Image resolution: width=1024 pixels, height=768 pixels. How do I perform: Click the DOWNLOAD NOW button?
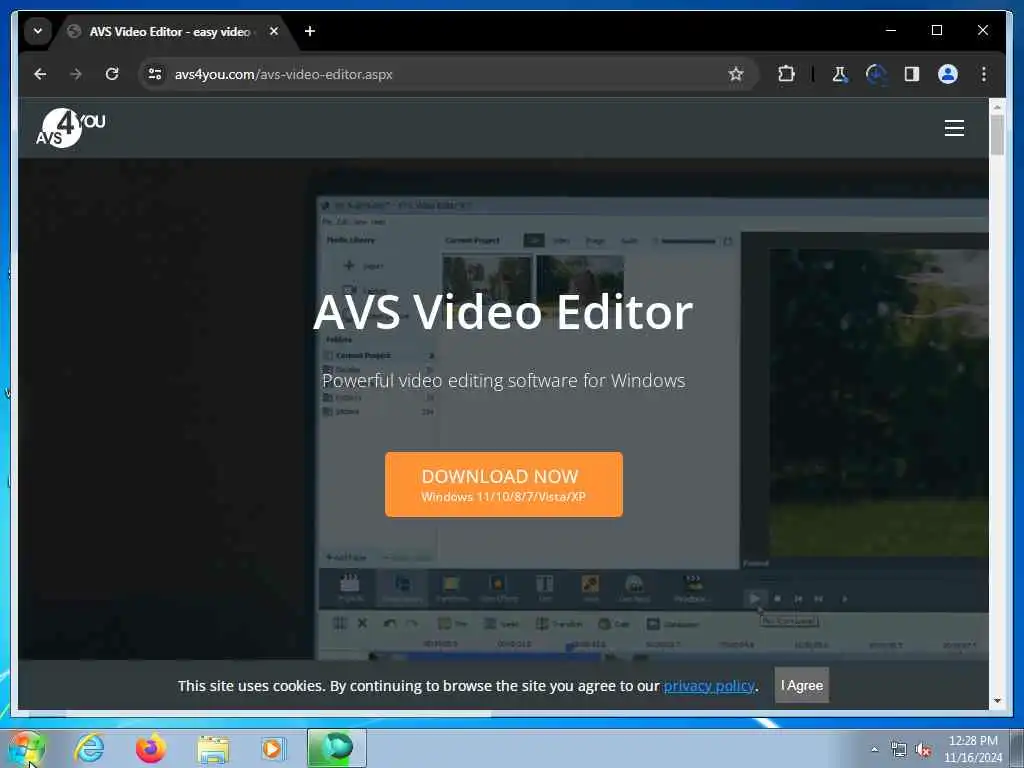point(504,485)
